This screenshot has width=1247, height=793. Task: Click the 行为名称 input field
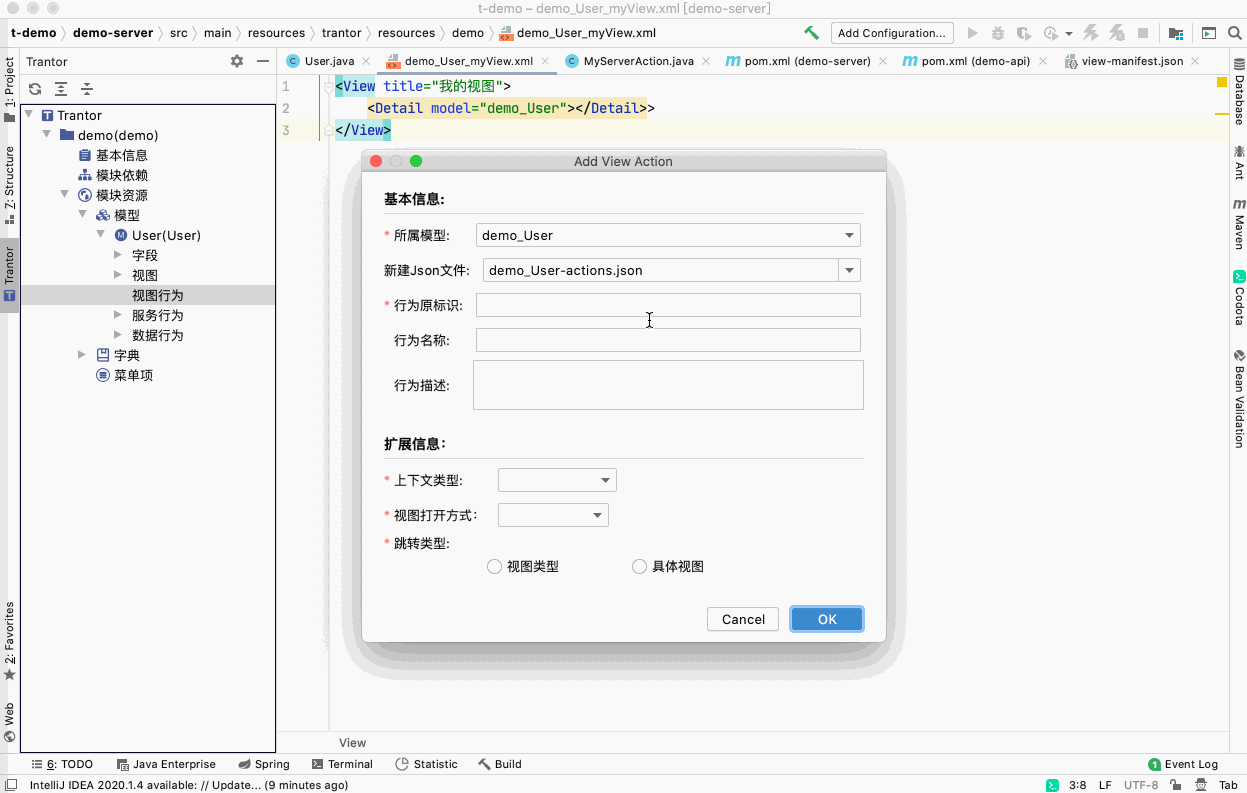[x=668, y=340]
